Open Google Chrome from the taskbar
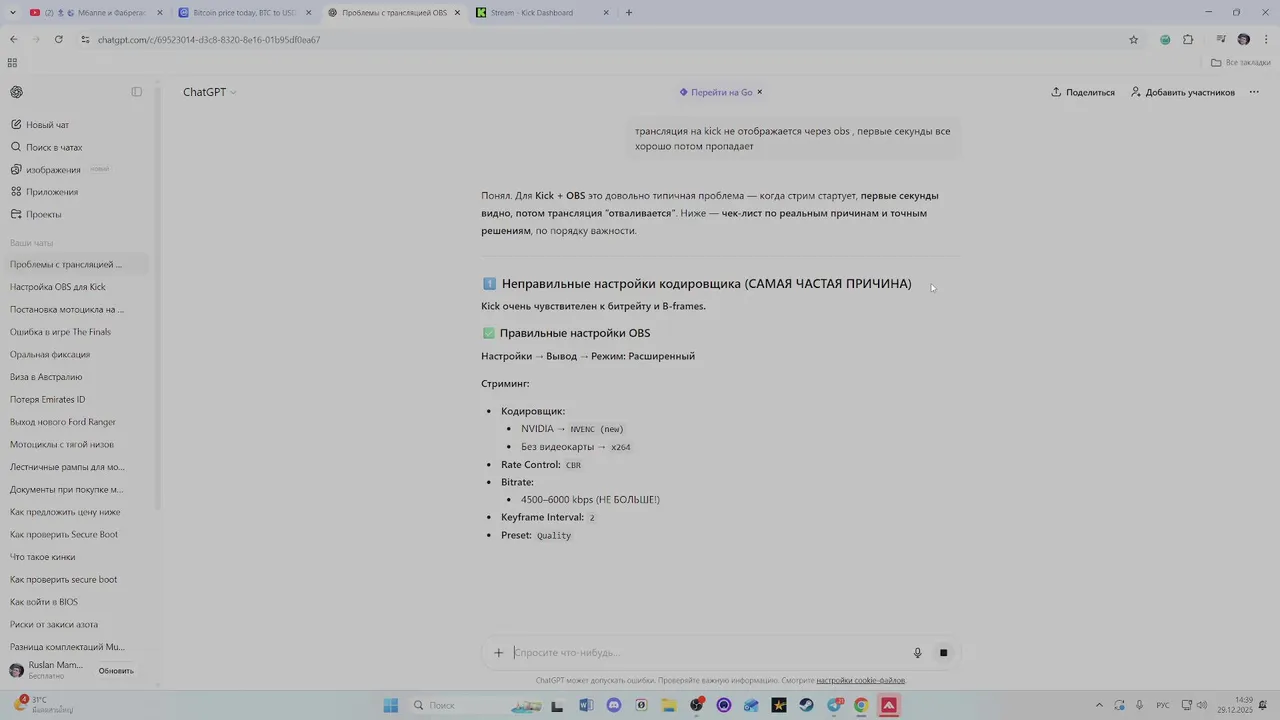Screen dimensions: 1280x720 (861, 705)
